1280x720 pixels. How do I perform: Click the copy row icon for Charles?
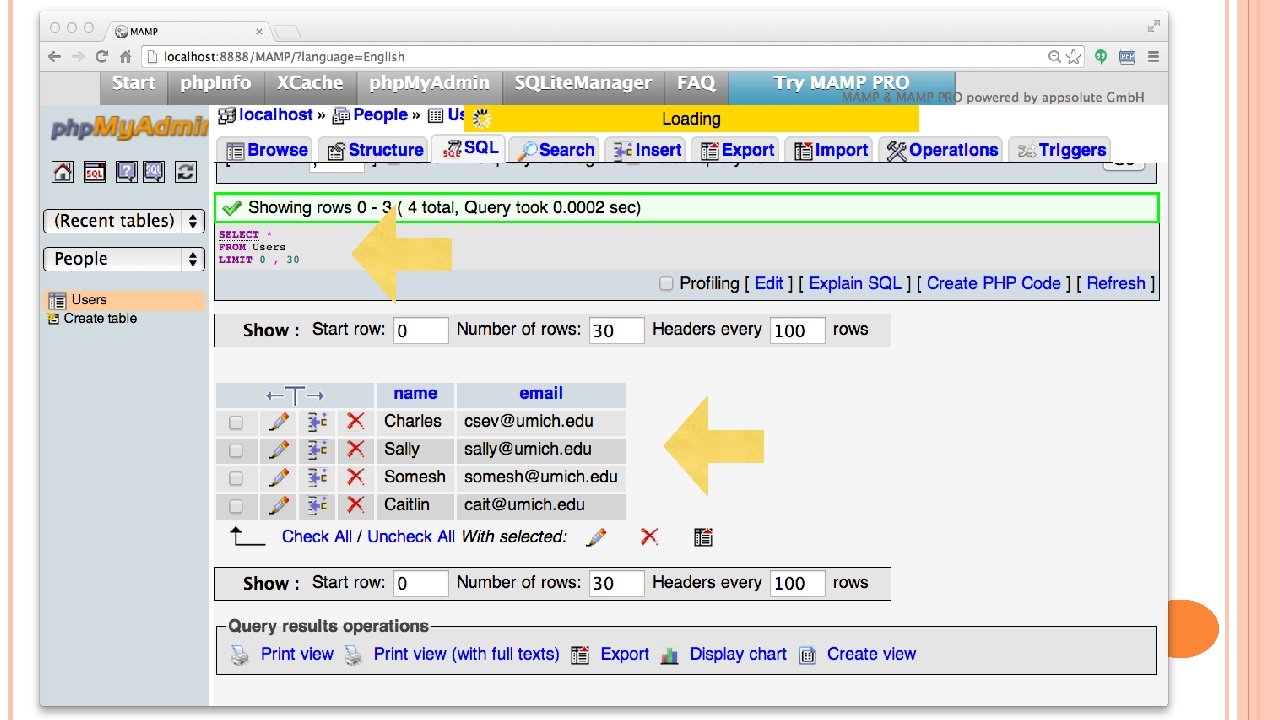pos(318,422)
